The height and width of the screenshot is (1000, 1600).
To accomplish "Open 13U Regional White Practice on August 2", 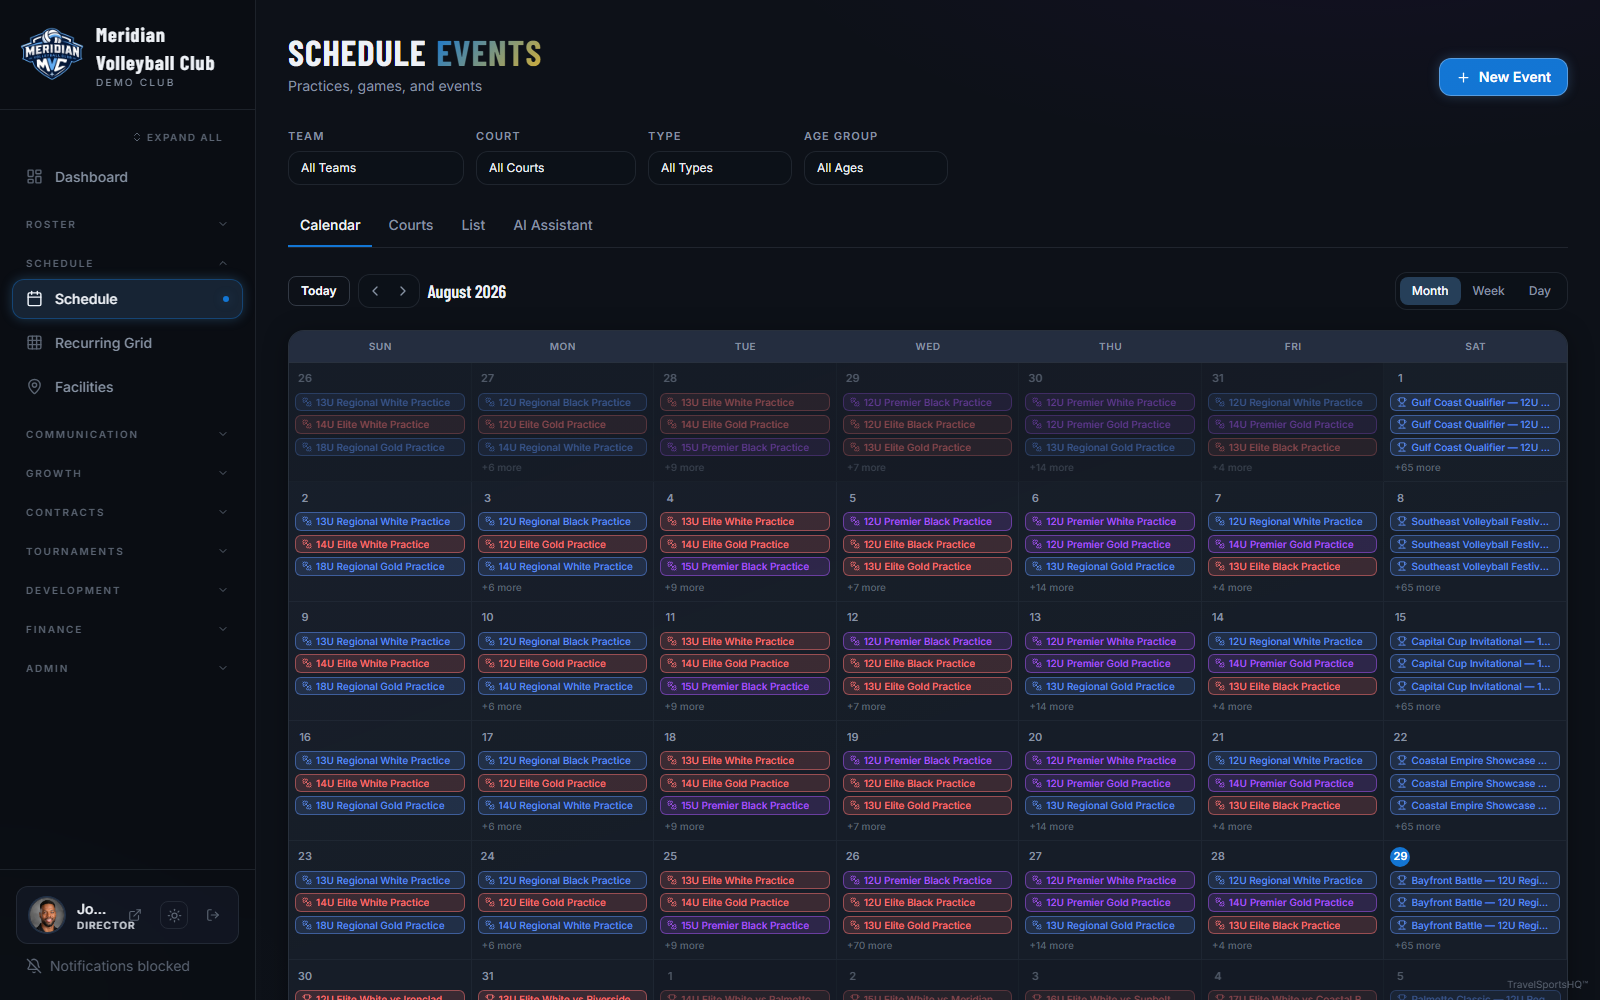I will (380, 522).
